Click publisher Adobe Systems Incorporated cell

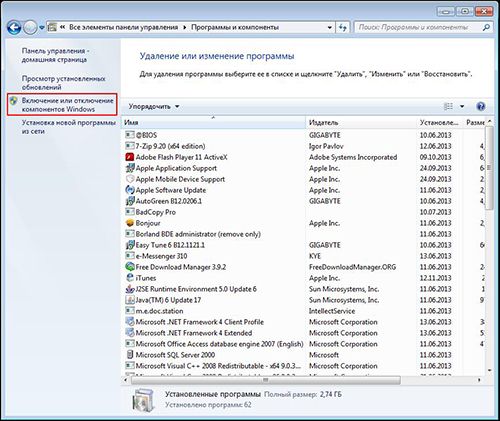[353, 157]
